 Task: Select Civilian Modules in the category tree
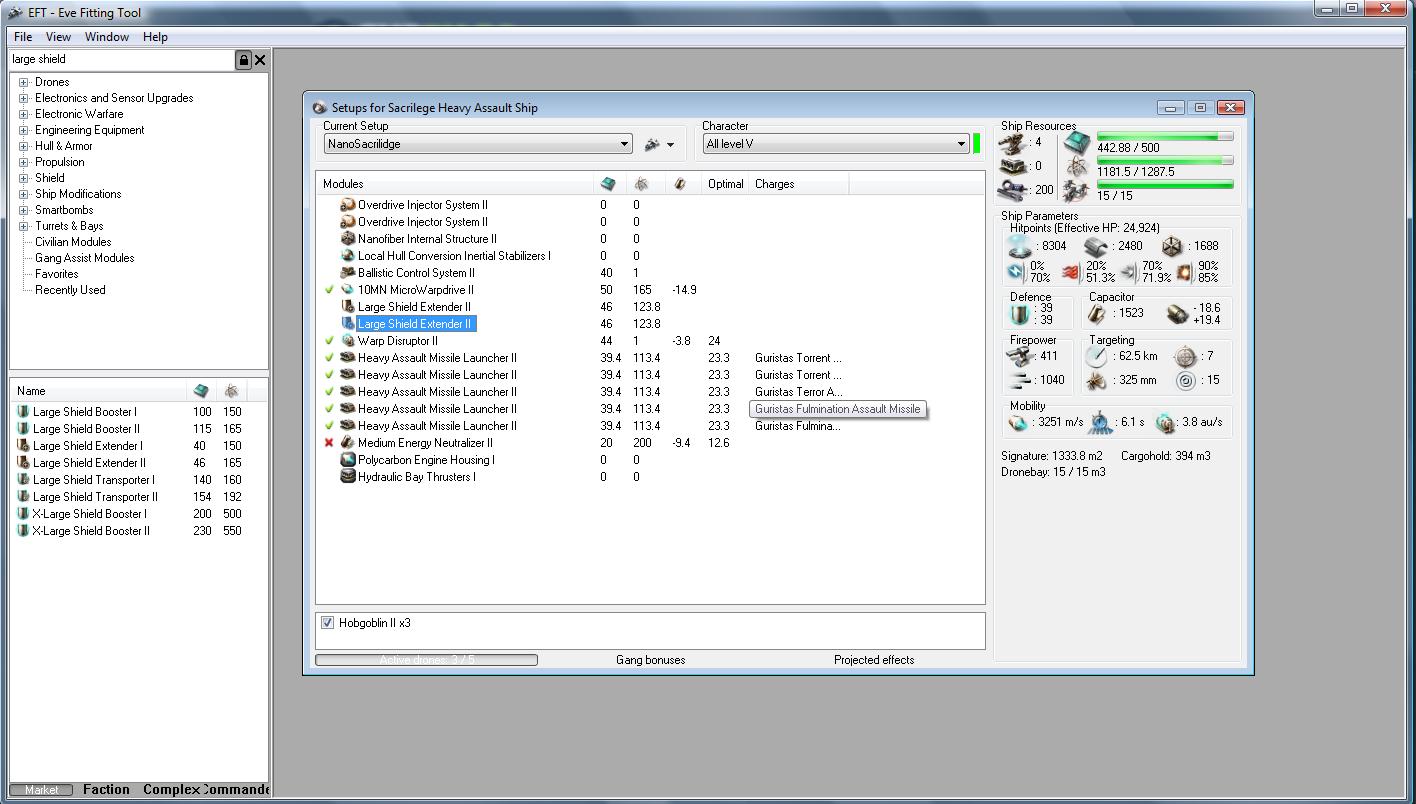[73, 242]
